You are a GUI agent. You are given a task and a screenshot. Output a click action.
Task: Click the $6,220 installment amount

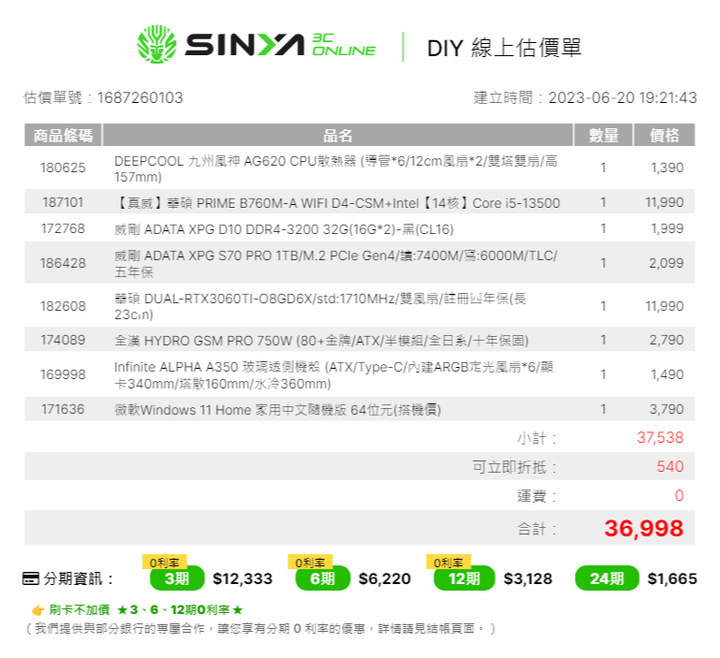[385, 579]
